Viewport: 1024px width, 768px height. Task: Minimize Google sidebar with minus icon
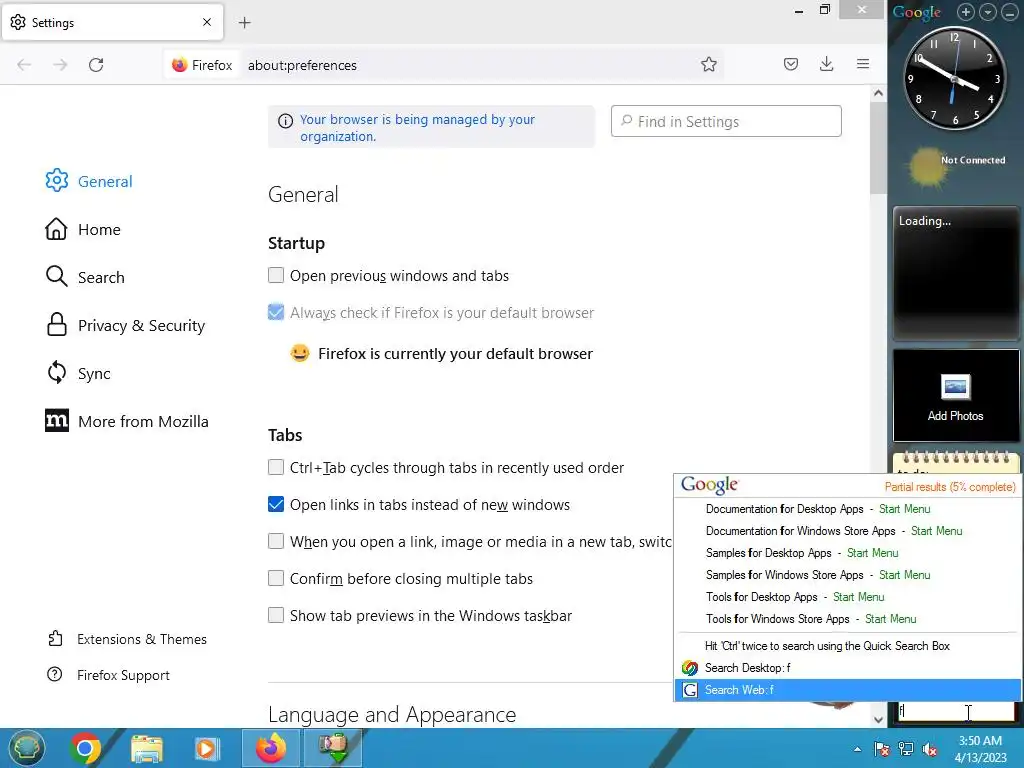[1009, 12]
